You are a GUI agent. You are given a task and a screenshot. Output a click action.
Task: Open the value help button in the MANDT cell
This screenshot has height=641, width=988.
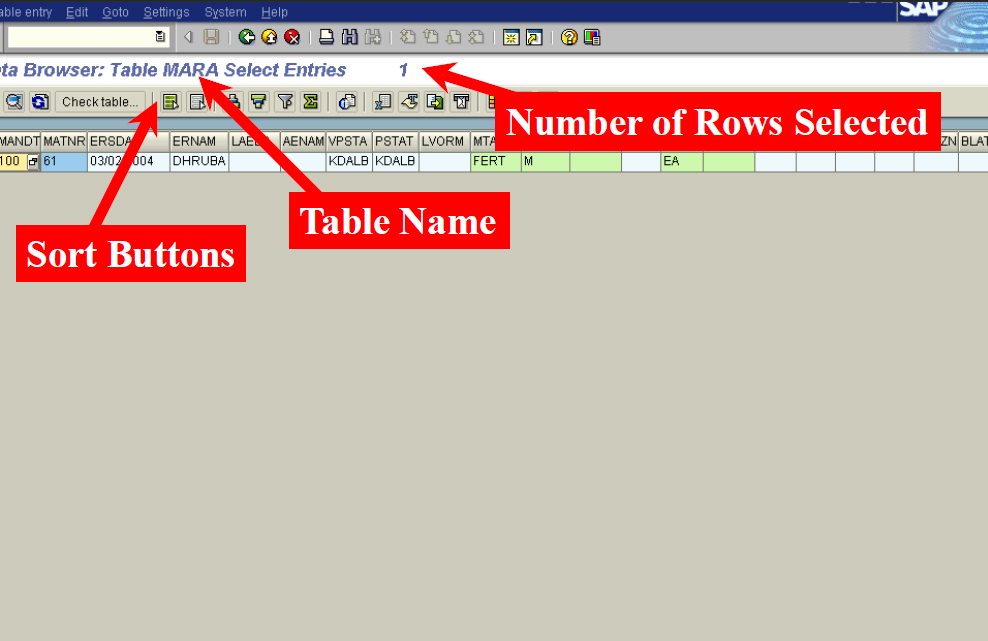click(x=33, y=161)
